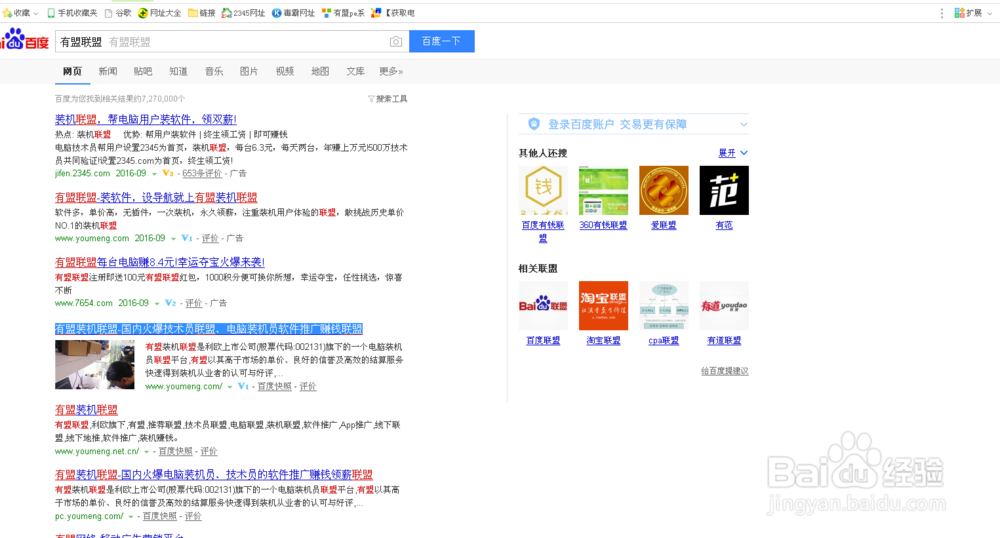Open the short 有盟装机联盟 result title

point(86,410)
